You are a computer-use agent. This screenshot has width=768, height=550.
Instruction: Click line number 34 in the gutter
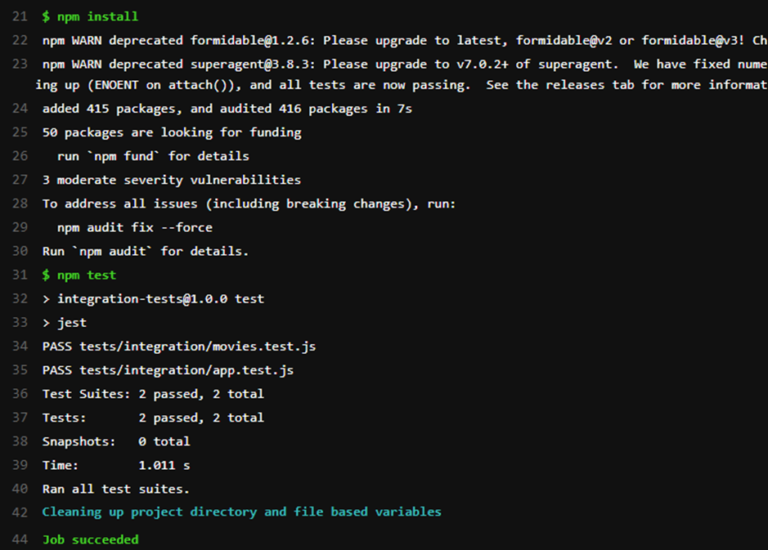pos(20,347)
